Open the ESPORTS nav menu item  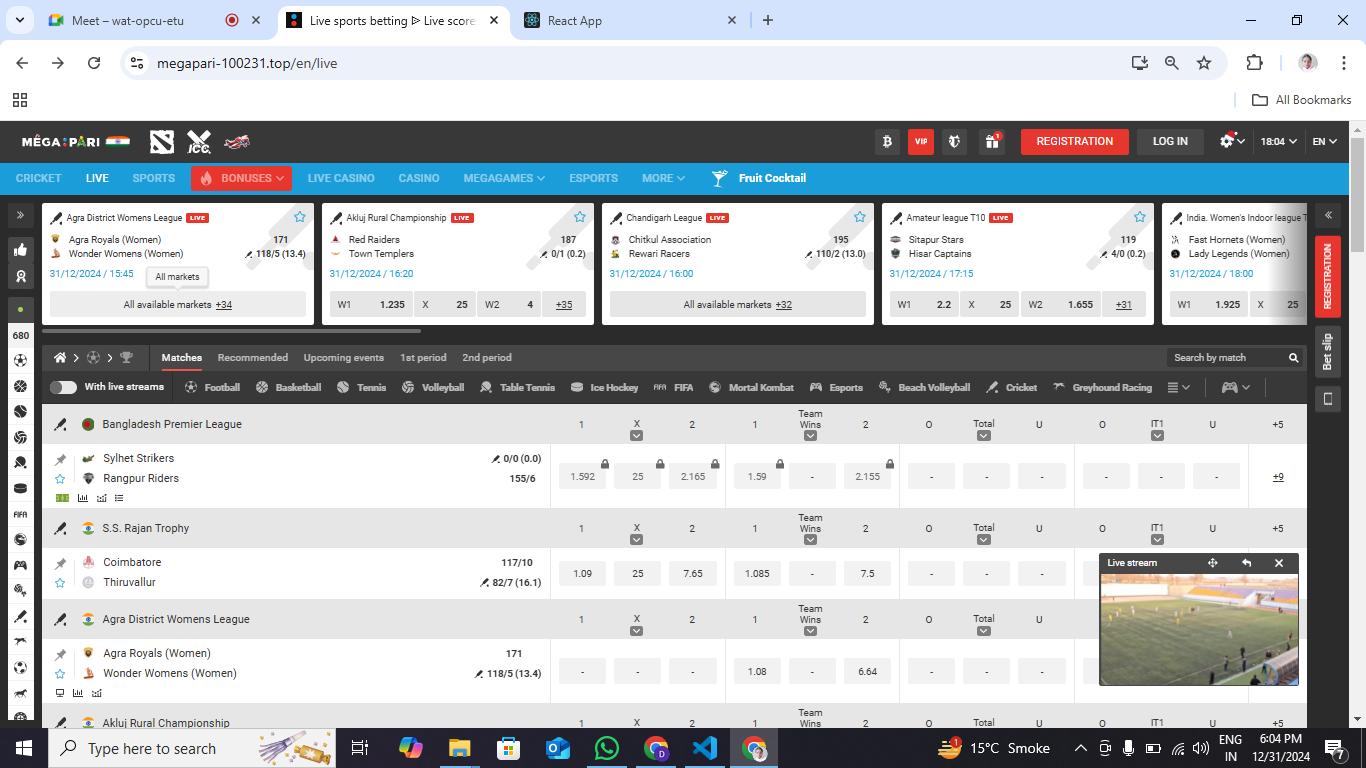[x=594, y=178]
